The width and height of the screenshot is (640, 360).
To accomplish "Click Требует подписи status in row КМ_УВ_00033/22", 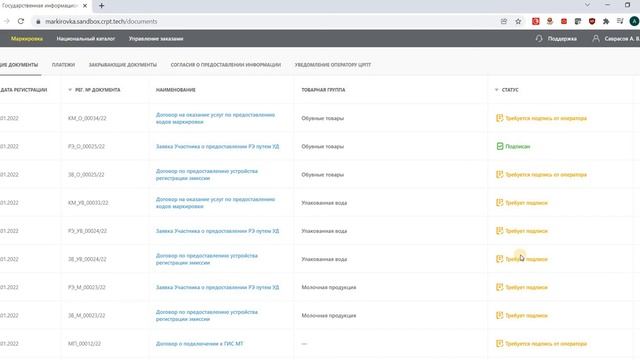I will [x=527, y=202].
